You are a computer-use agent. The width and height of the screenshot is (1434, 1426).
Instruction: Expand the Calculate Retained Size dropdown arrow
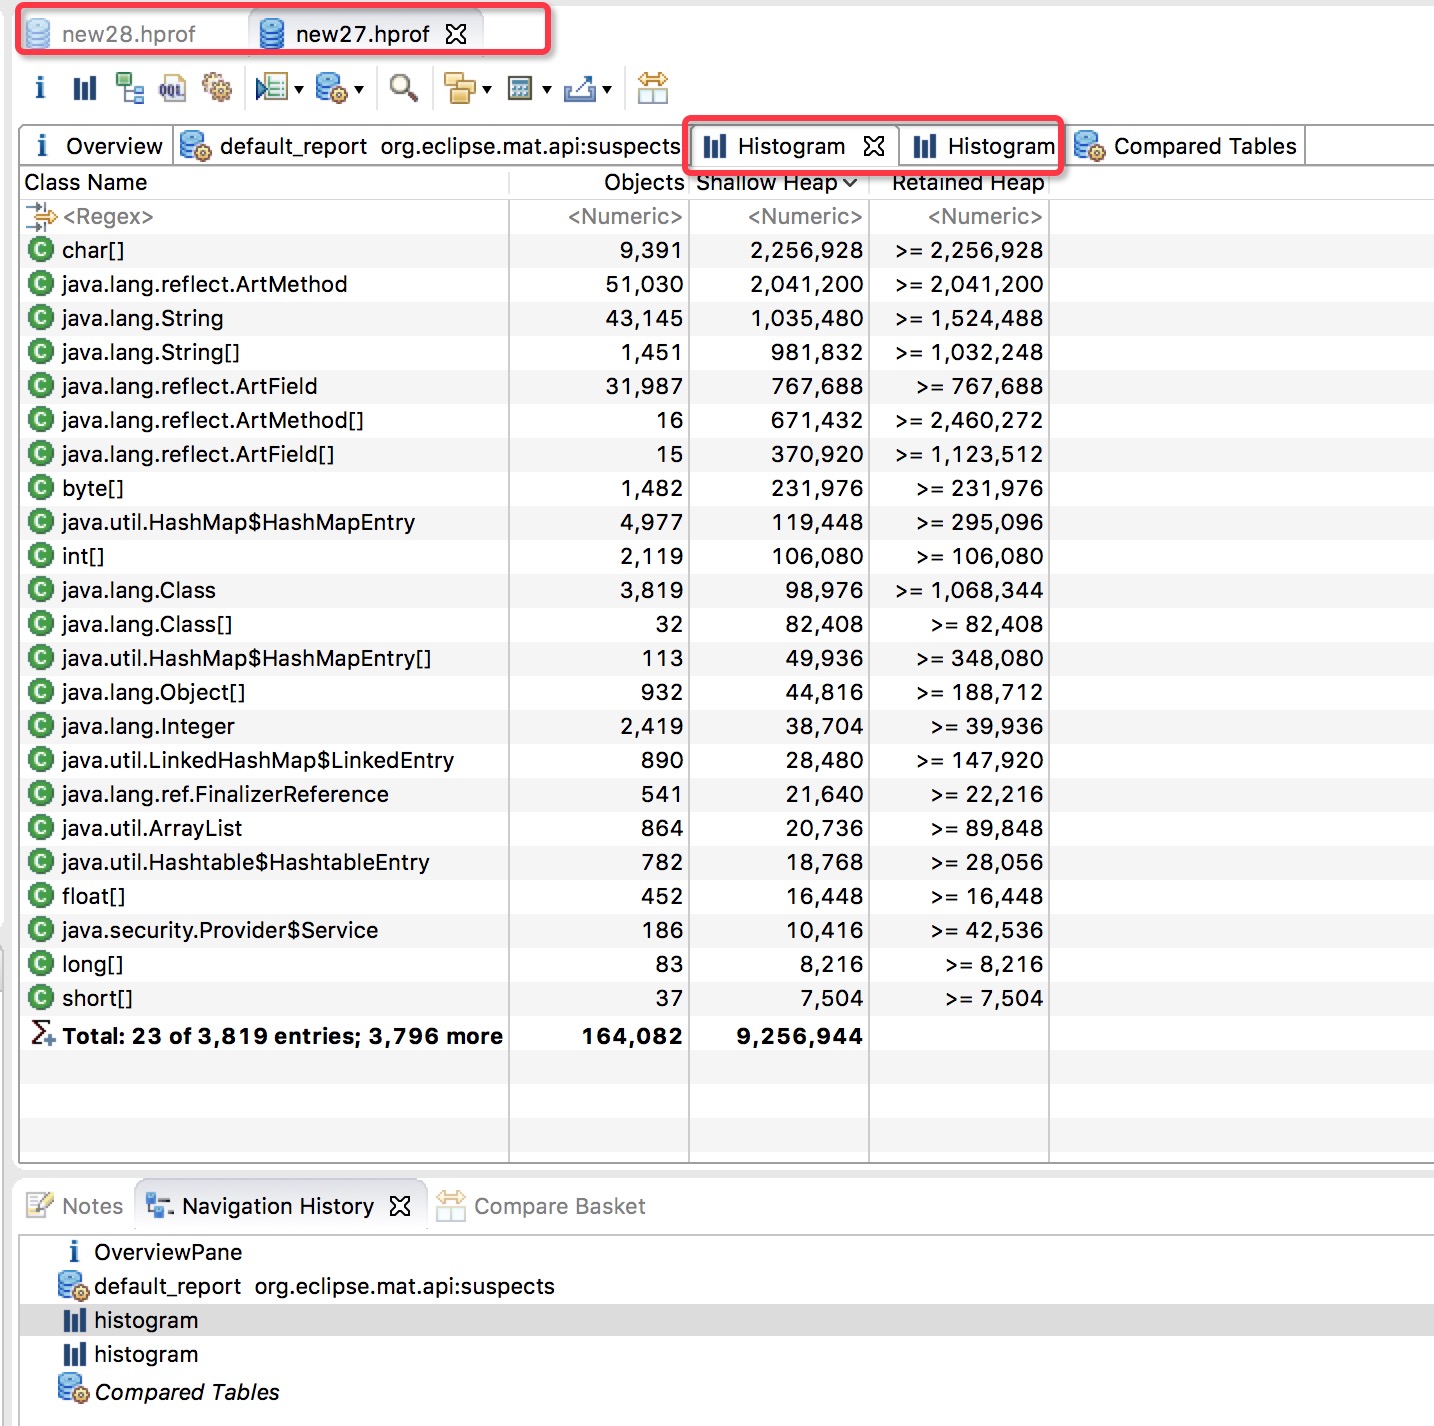547,90
